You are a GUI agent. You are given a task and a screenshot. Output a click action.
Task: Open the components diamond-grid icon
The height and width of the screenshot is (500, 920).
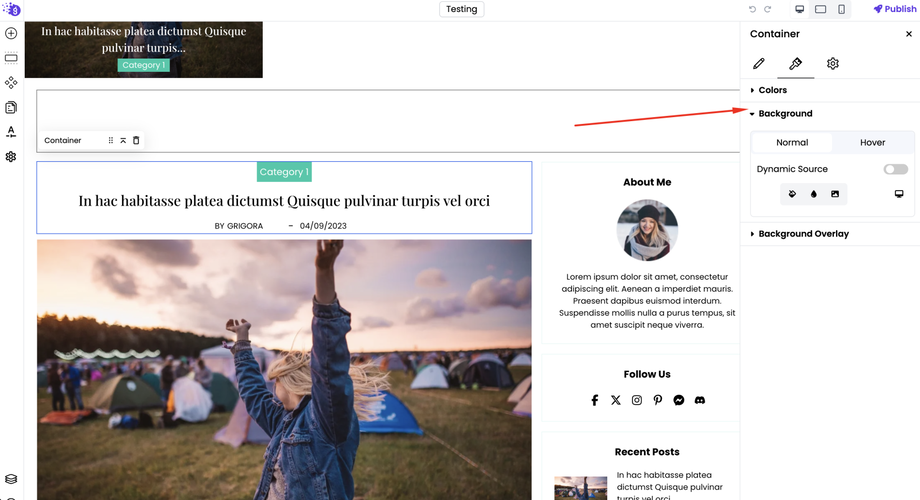[x=11, y=83]
